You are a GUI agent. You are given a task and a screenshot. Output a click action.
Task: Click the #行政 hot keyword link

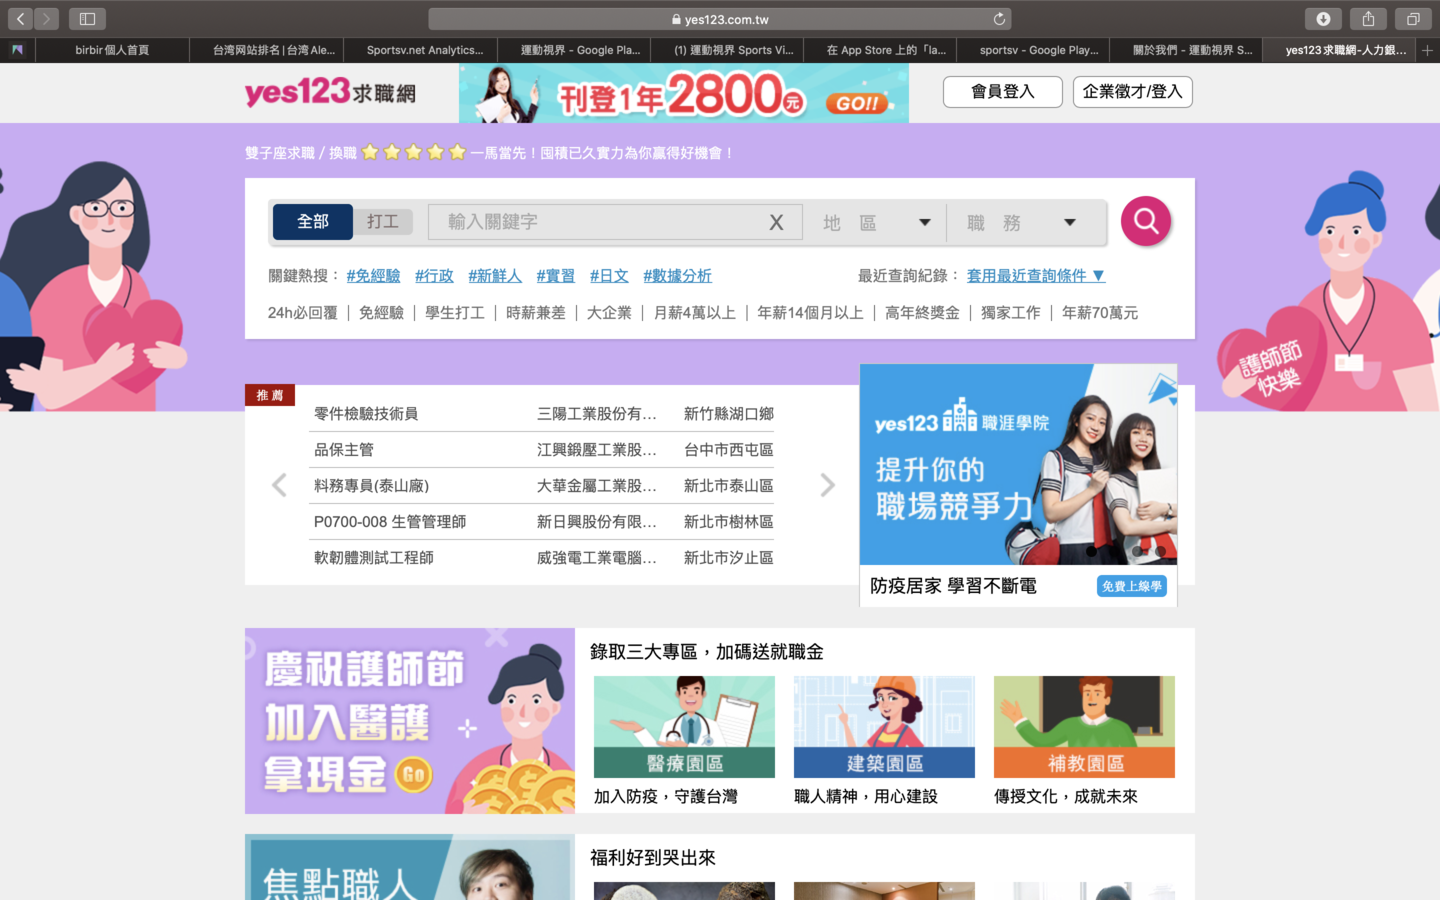(x=434, y=276)
